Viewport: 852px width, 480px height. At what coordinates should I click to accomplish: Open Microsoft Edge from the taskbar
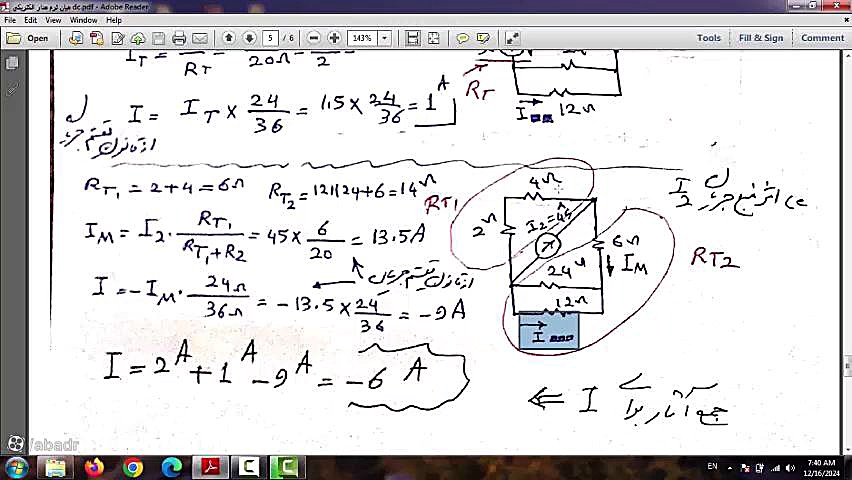click(172, 467)
